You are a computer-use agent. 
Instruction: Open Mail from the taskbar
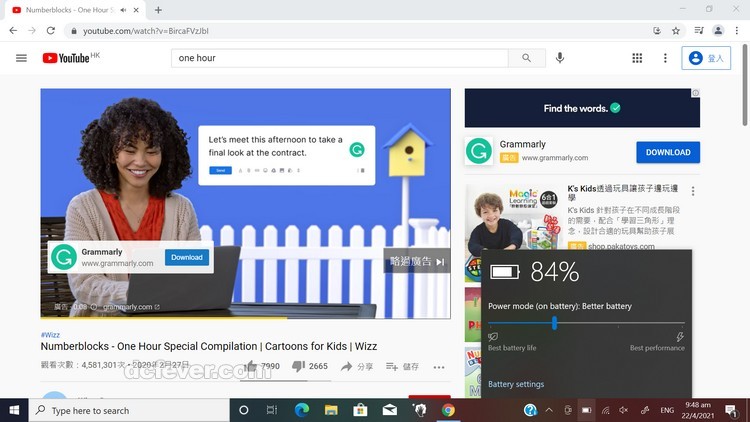389,410
